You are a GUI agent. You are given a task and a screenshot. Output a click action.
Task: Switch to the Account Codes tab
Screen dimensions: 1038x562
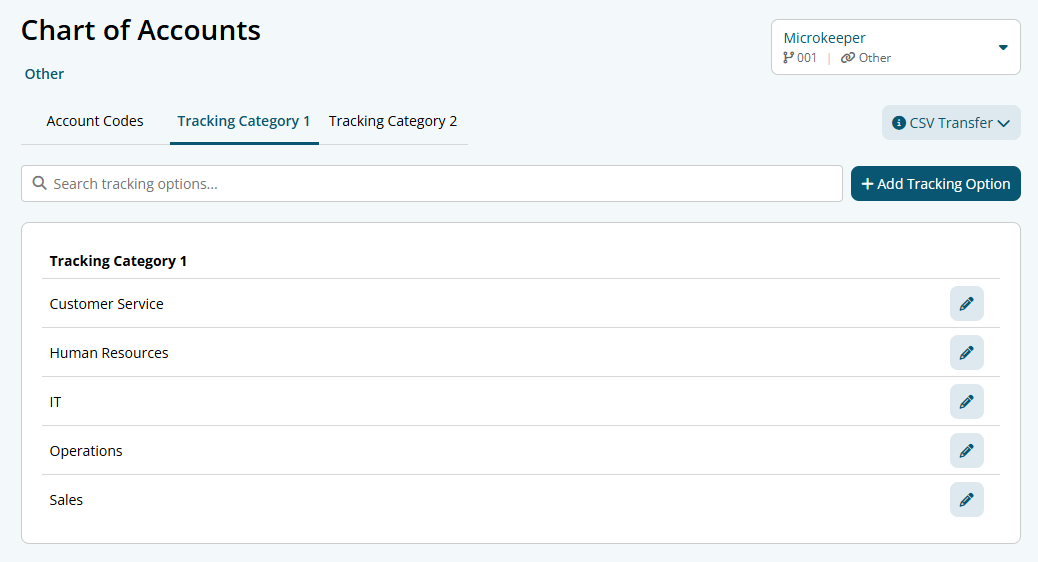pos(95,121)
